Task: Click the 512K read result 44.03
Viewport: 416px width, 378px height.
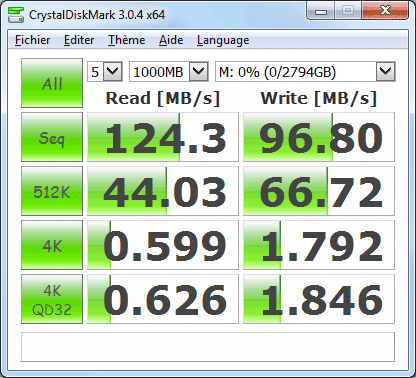Action: 163,191
